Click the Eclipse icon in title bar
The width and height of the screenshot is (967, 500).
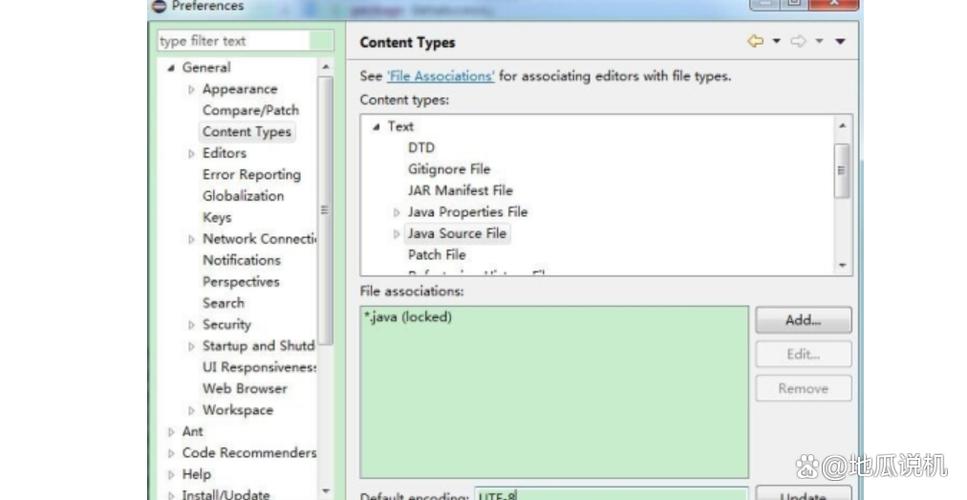159,6
